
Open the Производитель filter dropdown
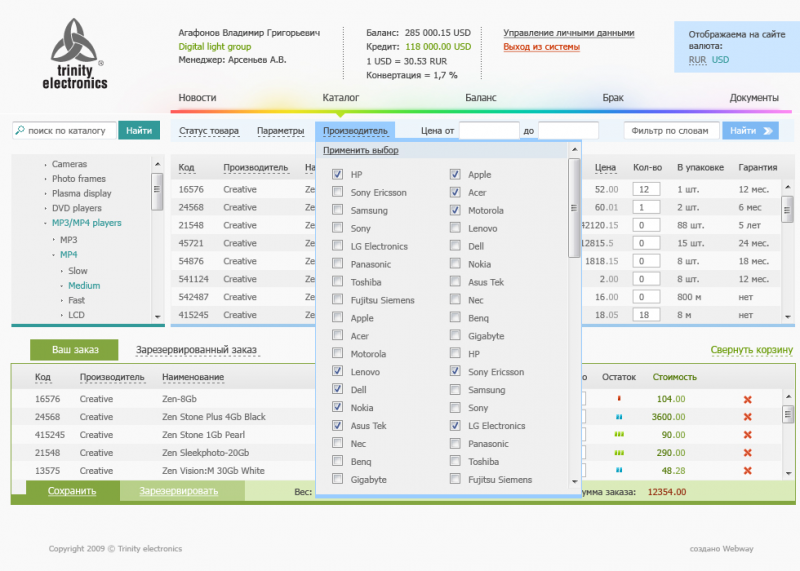click(x=355, y=131)
